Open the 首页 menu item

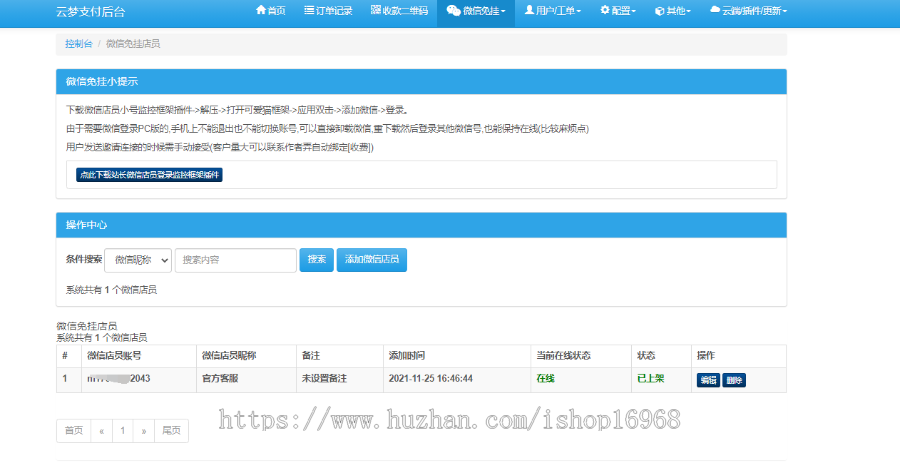coord(270,11)
